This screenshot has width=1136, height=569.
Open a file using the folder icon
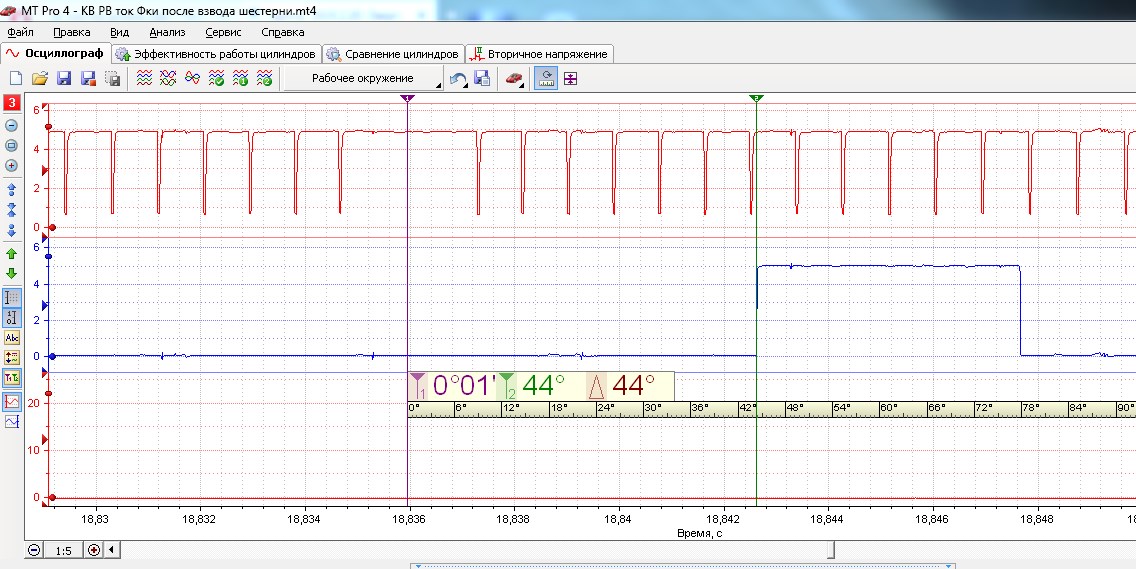pos(40,79)
